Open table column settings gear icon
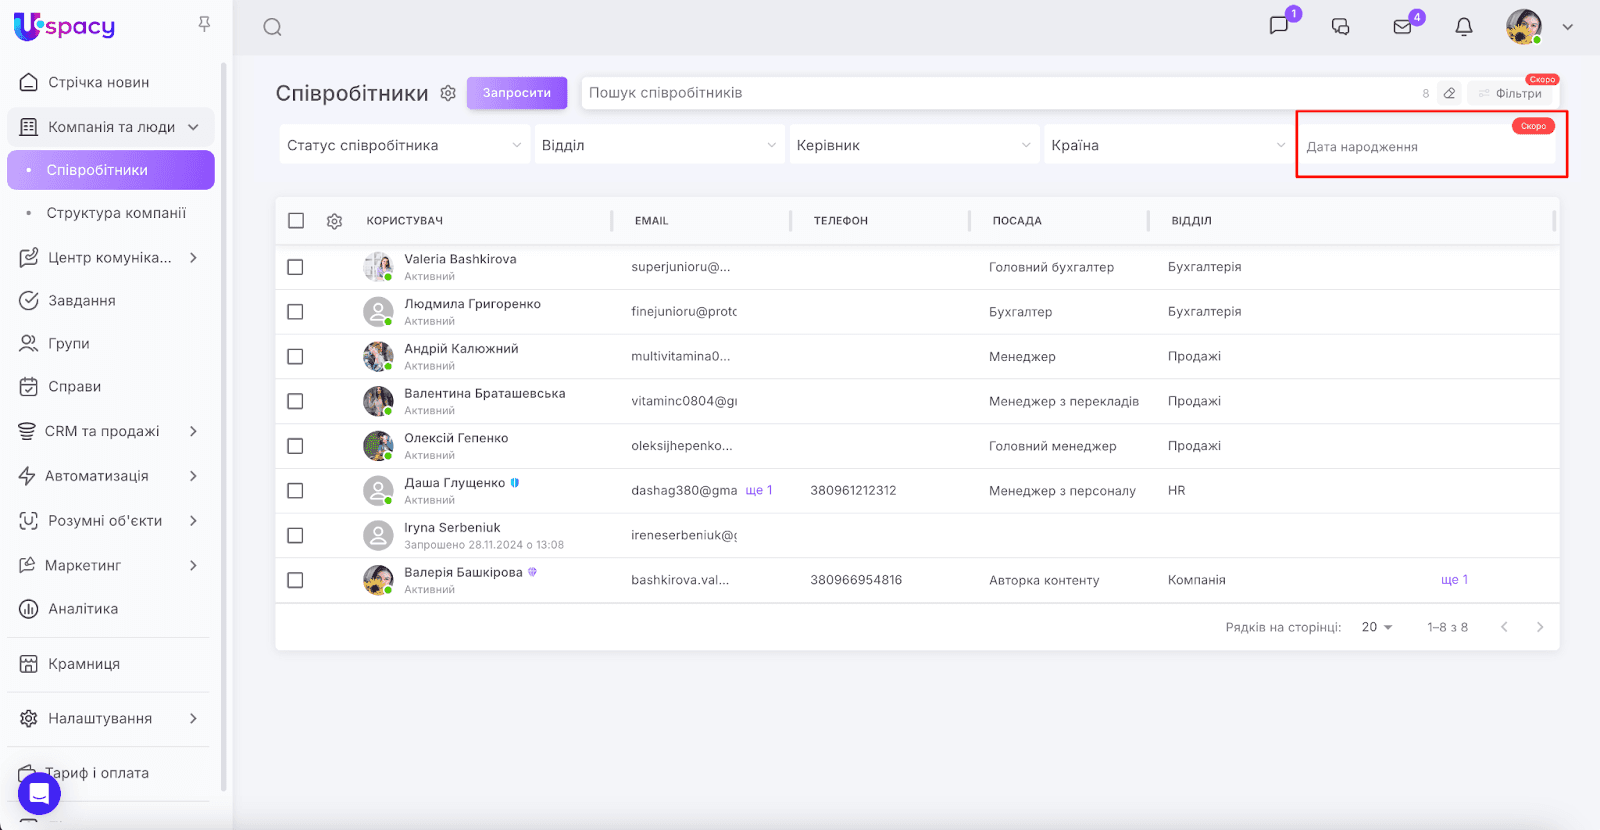Image resolution: width=1600 pixels, height=830 pixels. 335,221
